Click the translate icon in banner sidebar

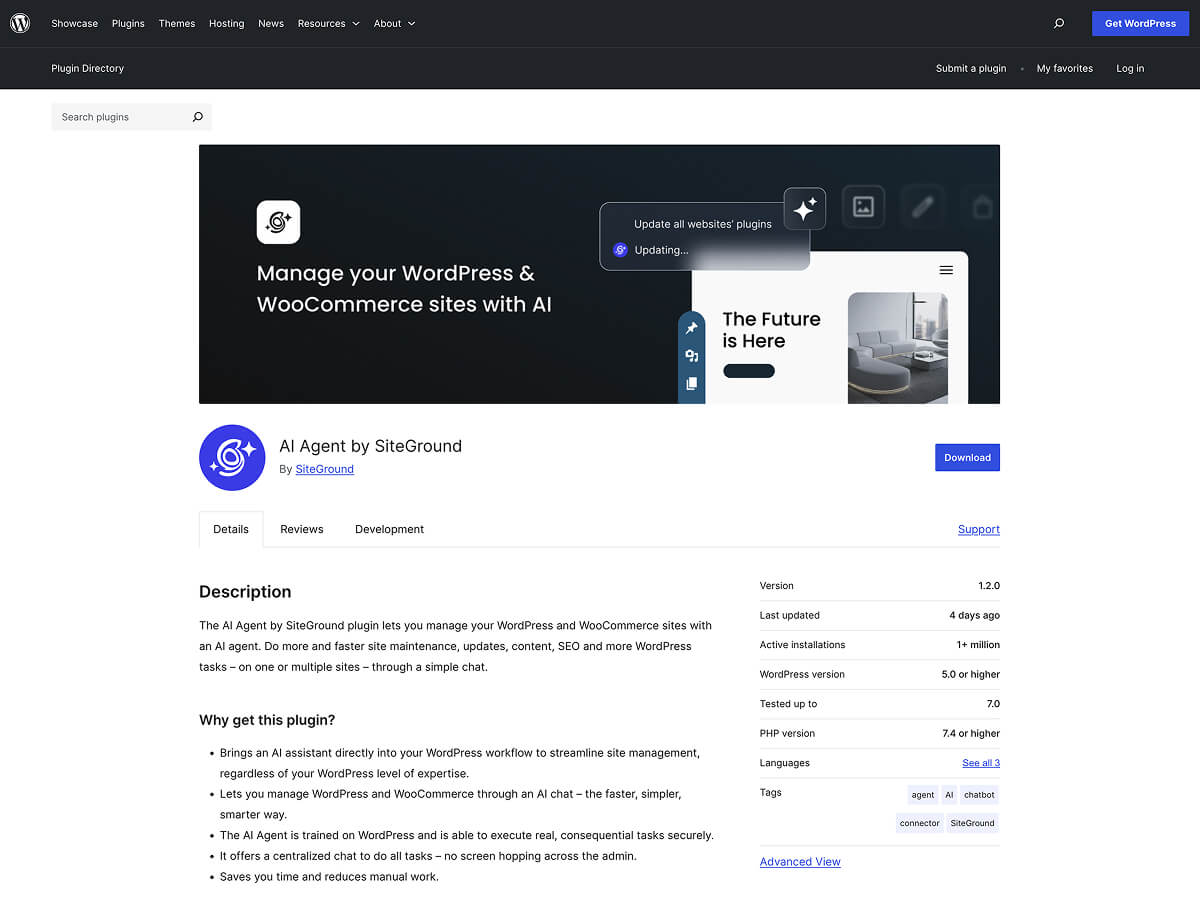coord(691,356)
